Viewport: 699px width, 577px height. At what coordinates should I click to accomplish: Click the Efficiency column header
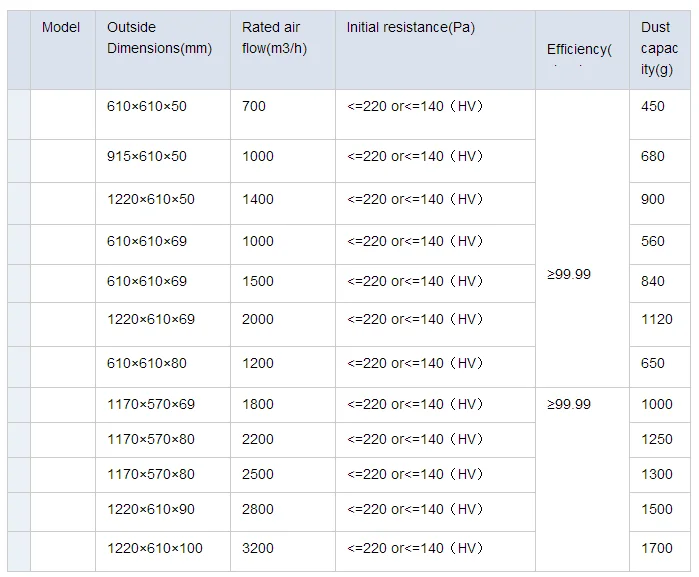point(579,49)
